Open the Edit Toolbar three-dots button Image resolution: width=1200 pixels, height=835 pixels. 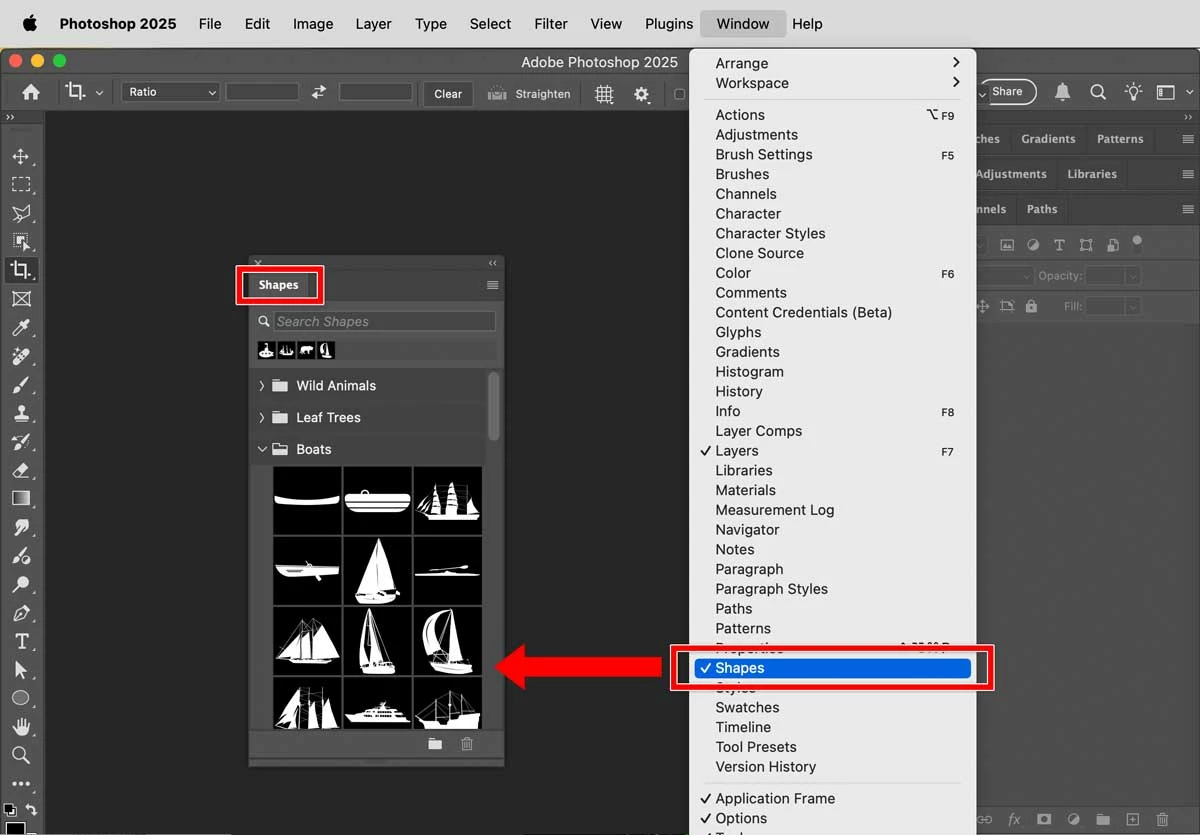[21, 785]
